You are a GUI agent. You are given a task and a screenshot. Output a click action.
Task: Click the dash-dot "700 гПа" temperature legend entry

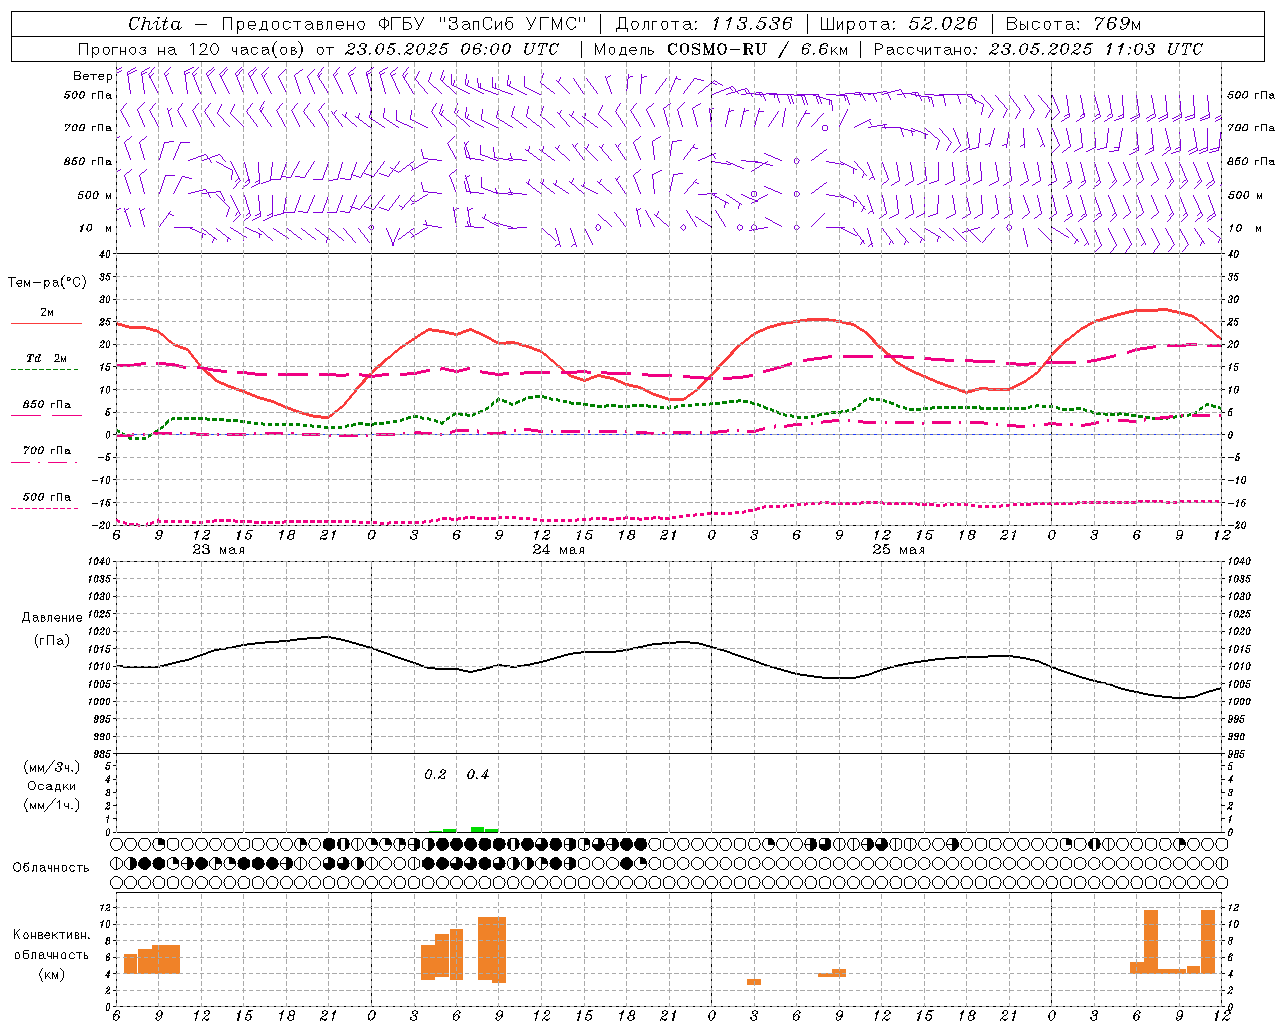coord(47,455)
